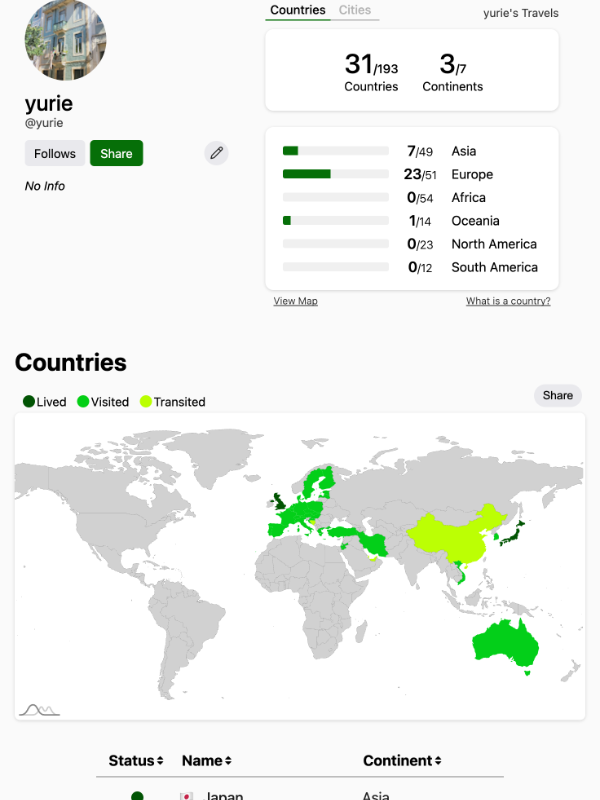
Task: Click the Europe progress bar
Action: (335, 174)
